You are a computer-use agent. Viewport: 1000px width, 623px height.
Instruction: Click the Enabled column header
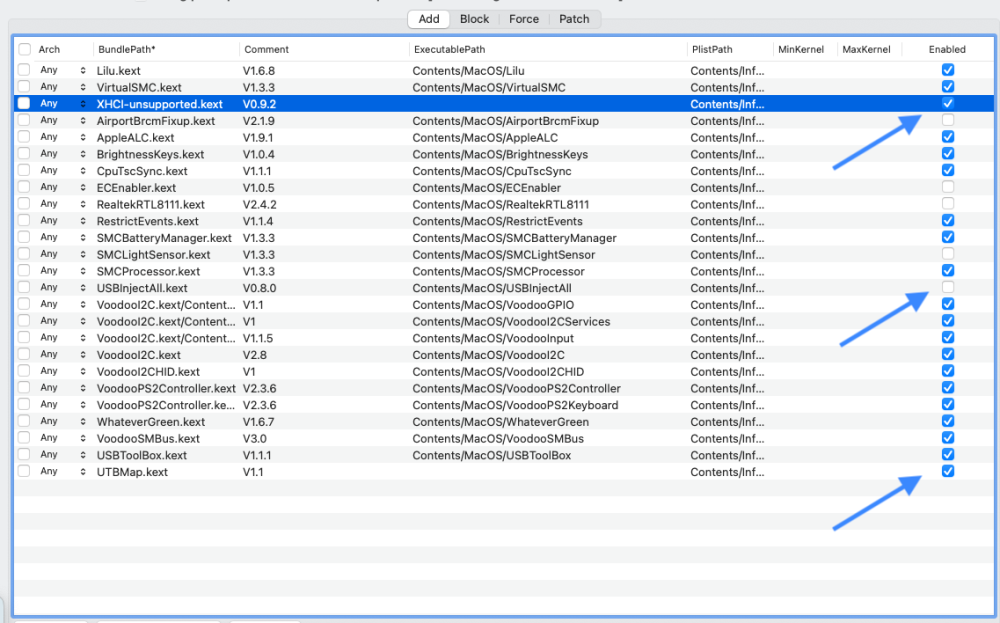coord(947,49)
